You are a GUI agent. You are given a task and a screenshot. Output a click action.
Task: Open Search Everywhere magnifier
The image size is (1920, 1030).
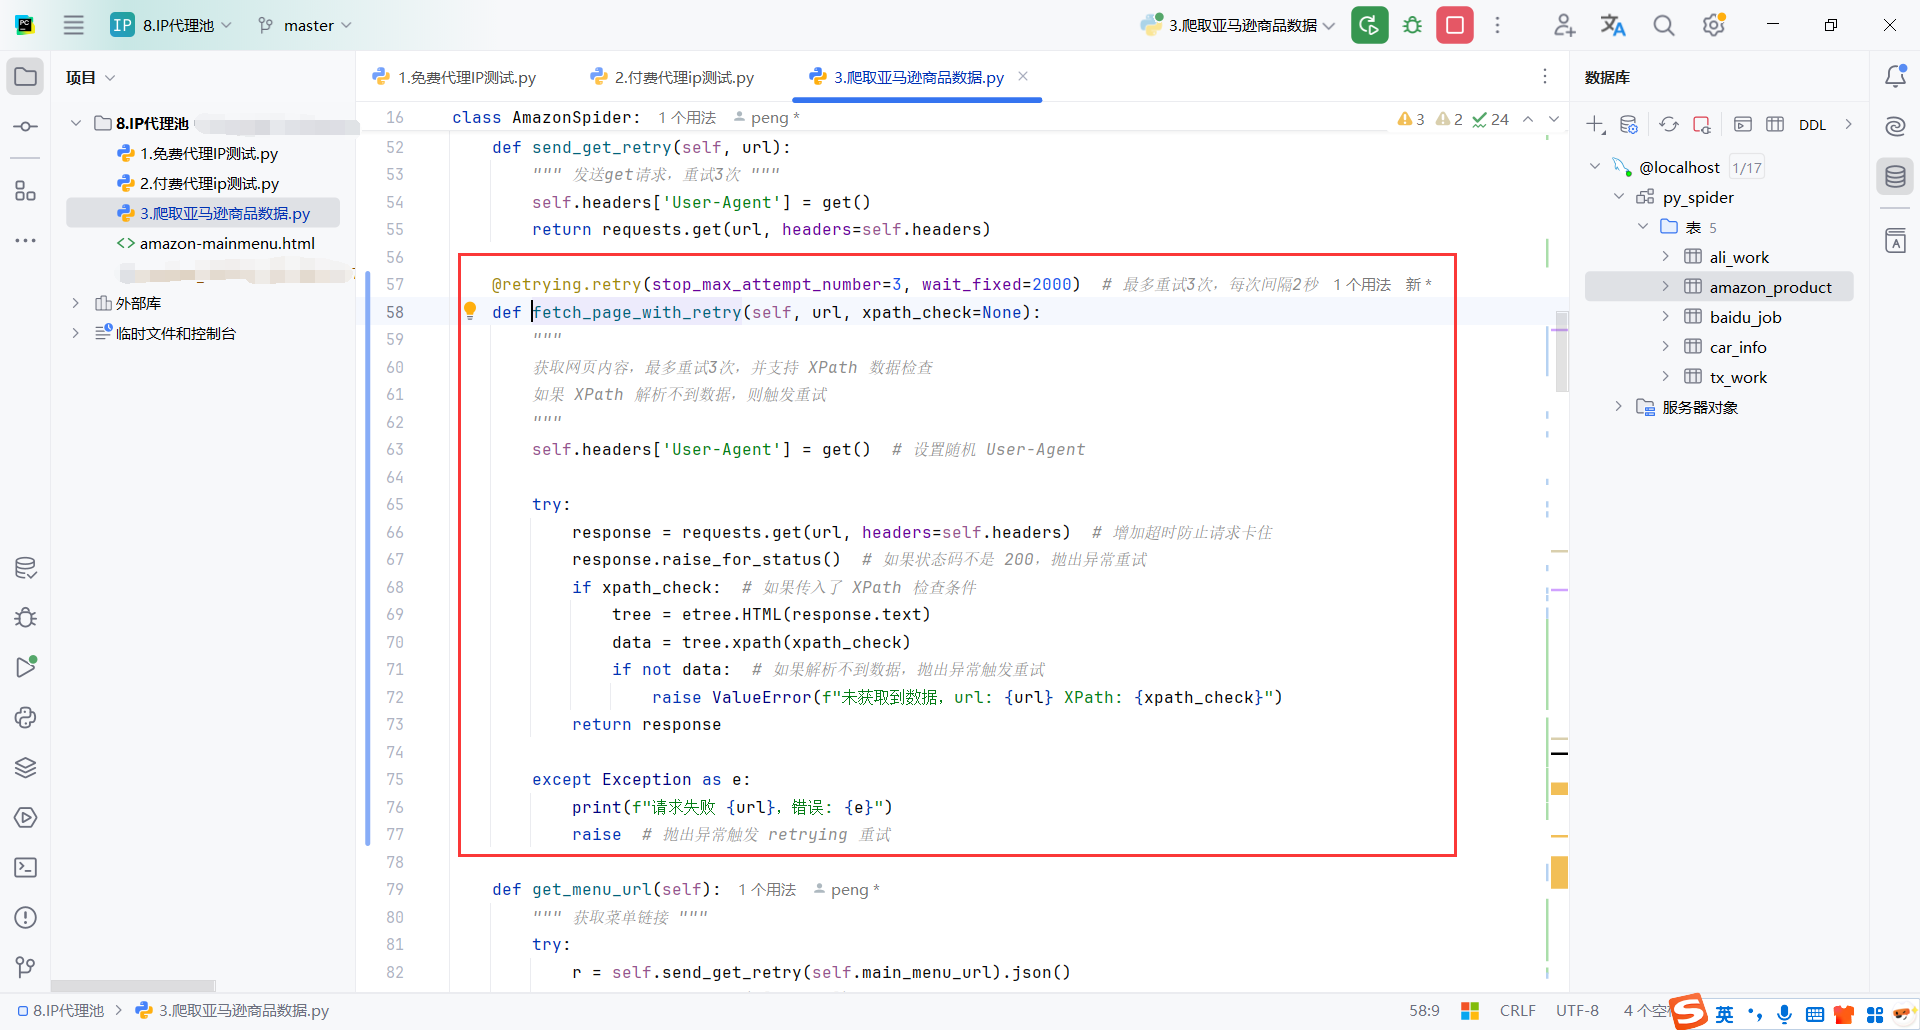(1663, 25)
